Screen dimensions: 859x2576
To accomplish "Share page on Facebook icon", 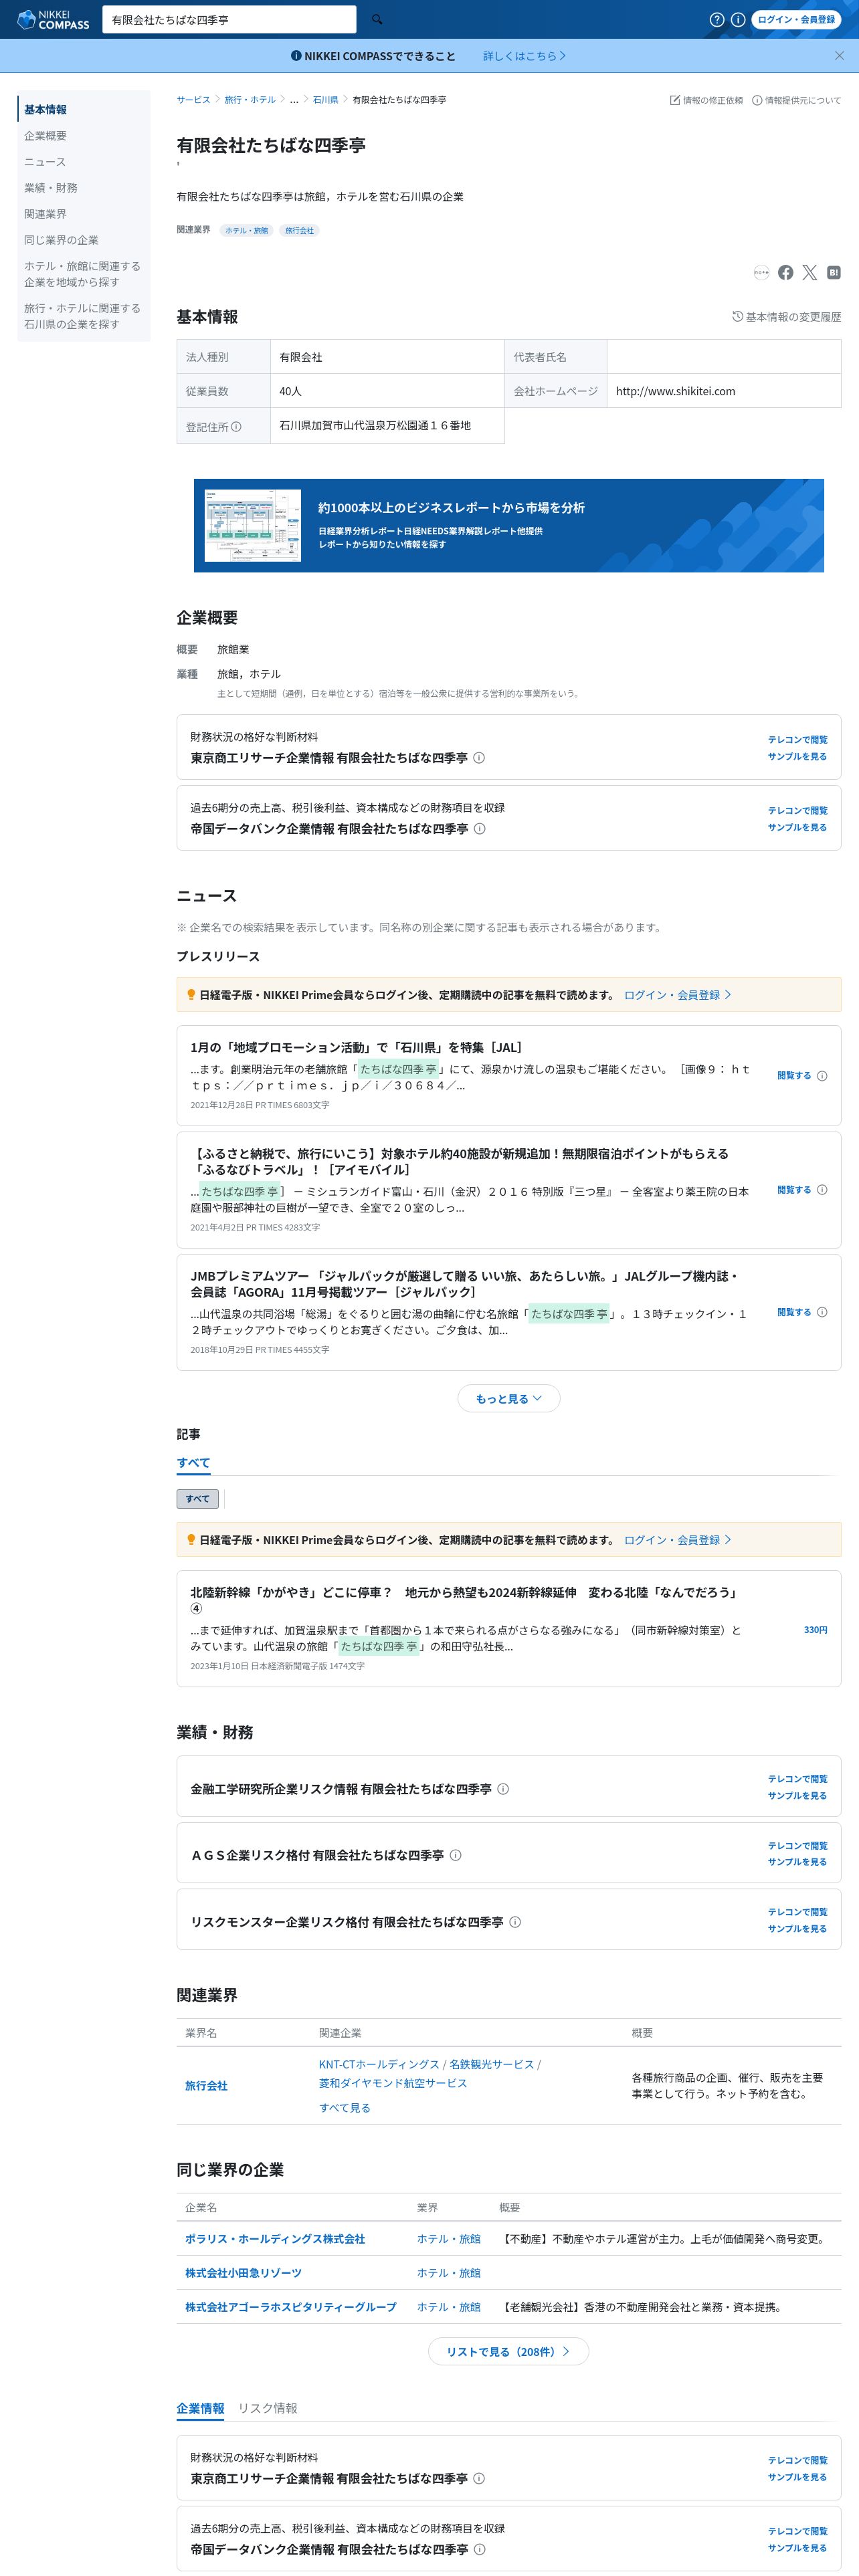I will pos(786,272).
